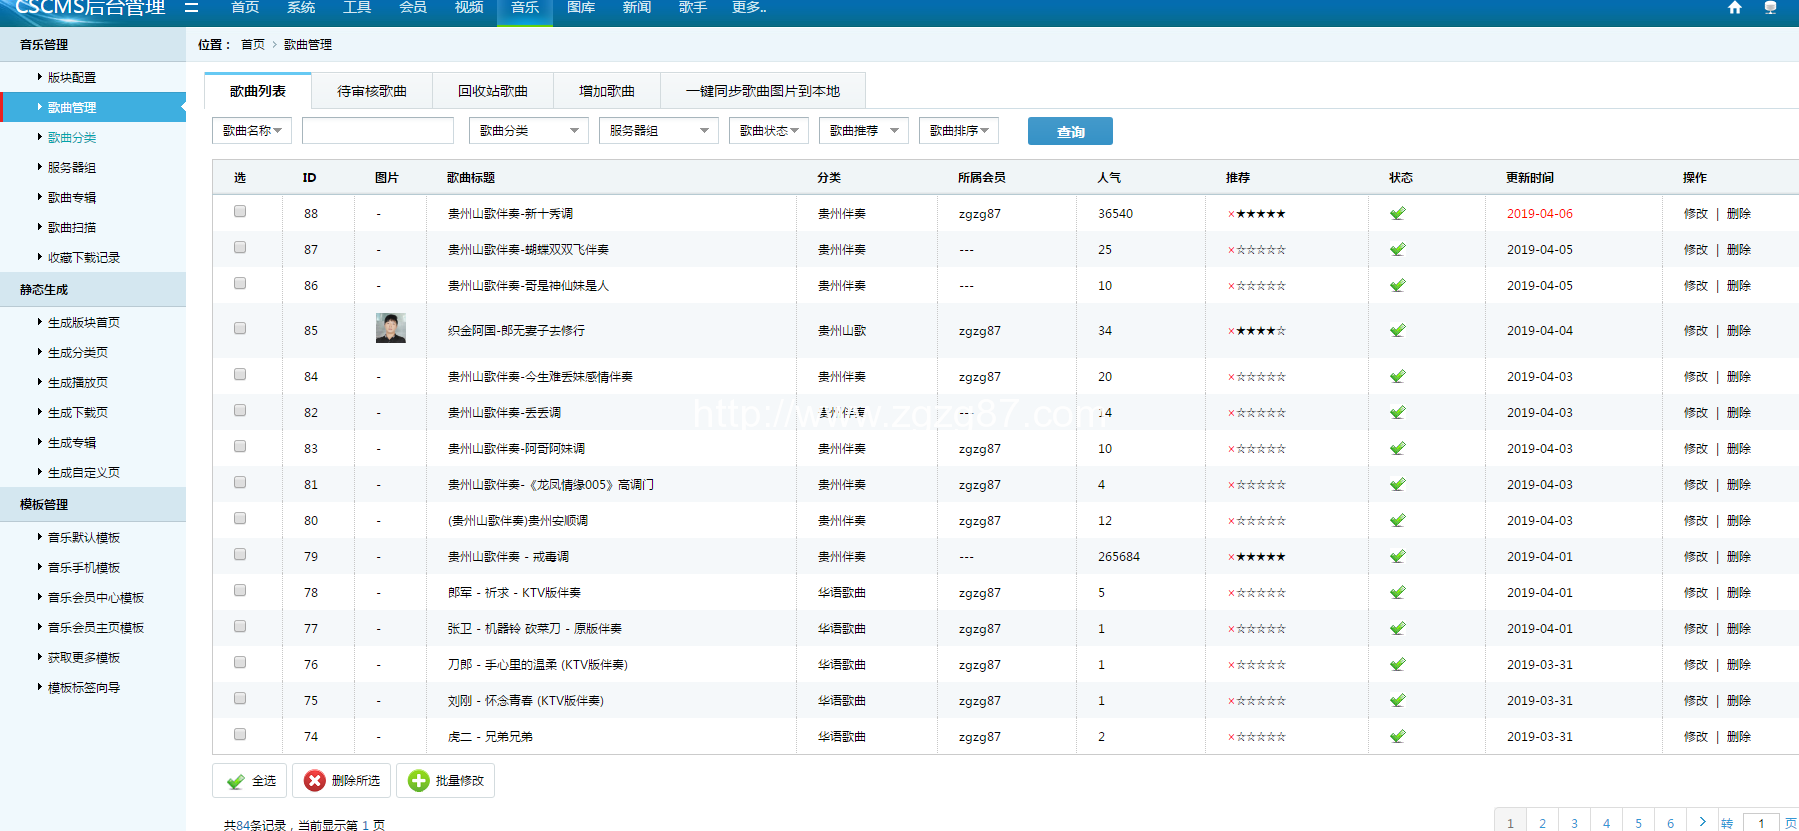The image size is (1799, 831).
Task: Click the green status checkmark for song 88
Action: coord(1398,213)
